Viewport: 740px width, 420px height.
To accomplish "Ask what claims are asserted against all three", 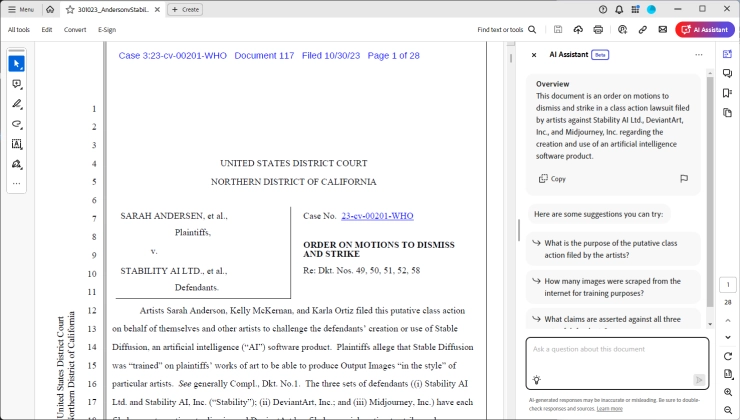I will tap(613, 319).
